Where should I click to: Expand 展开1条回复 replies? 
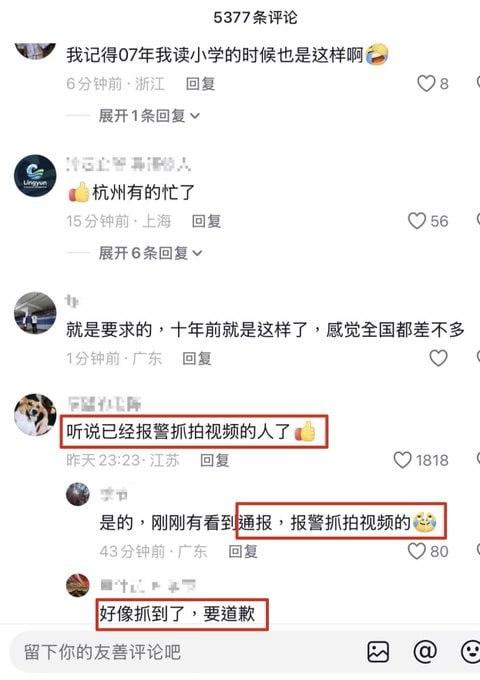[x=149, y=116]
